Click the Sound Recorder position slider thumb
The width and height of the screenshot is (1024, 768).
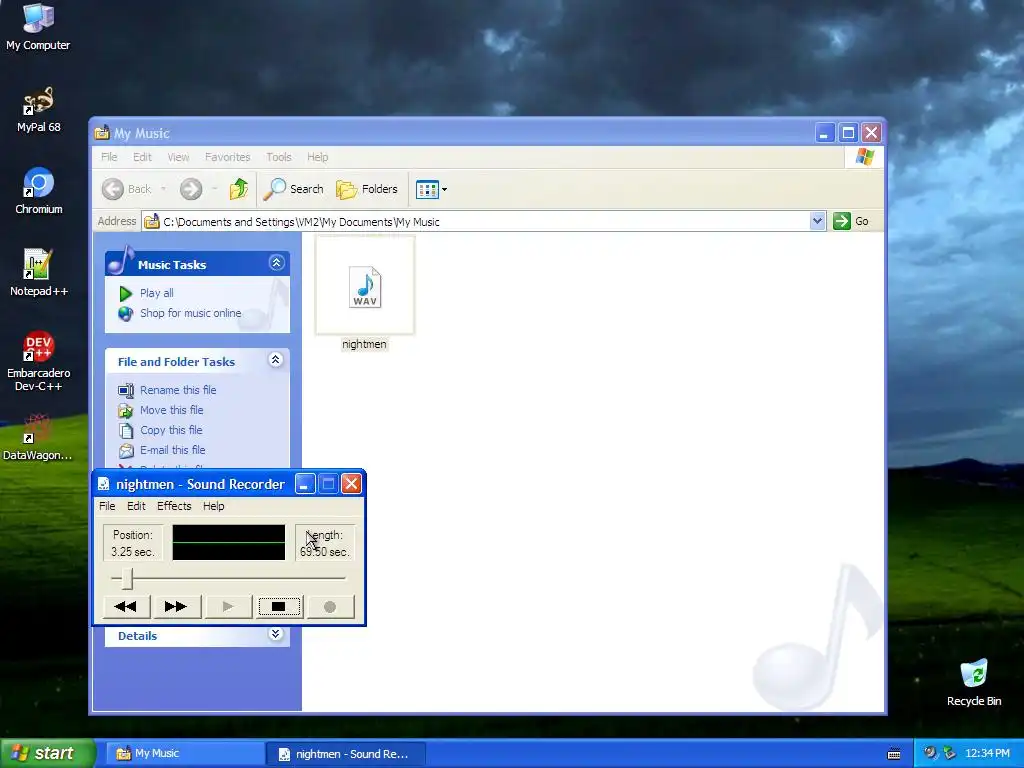tap(128, 578)
